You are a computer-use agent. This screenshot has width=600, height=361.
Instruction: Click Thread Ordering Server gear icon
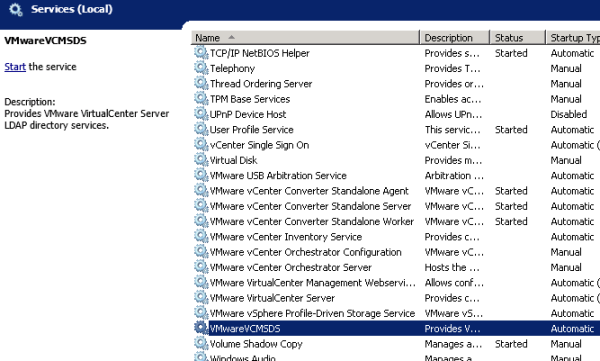(x=201, y=83)
